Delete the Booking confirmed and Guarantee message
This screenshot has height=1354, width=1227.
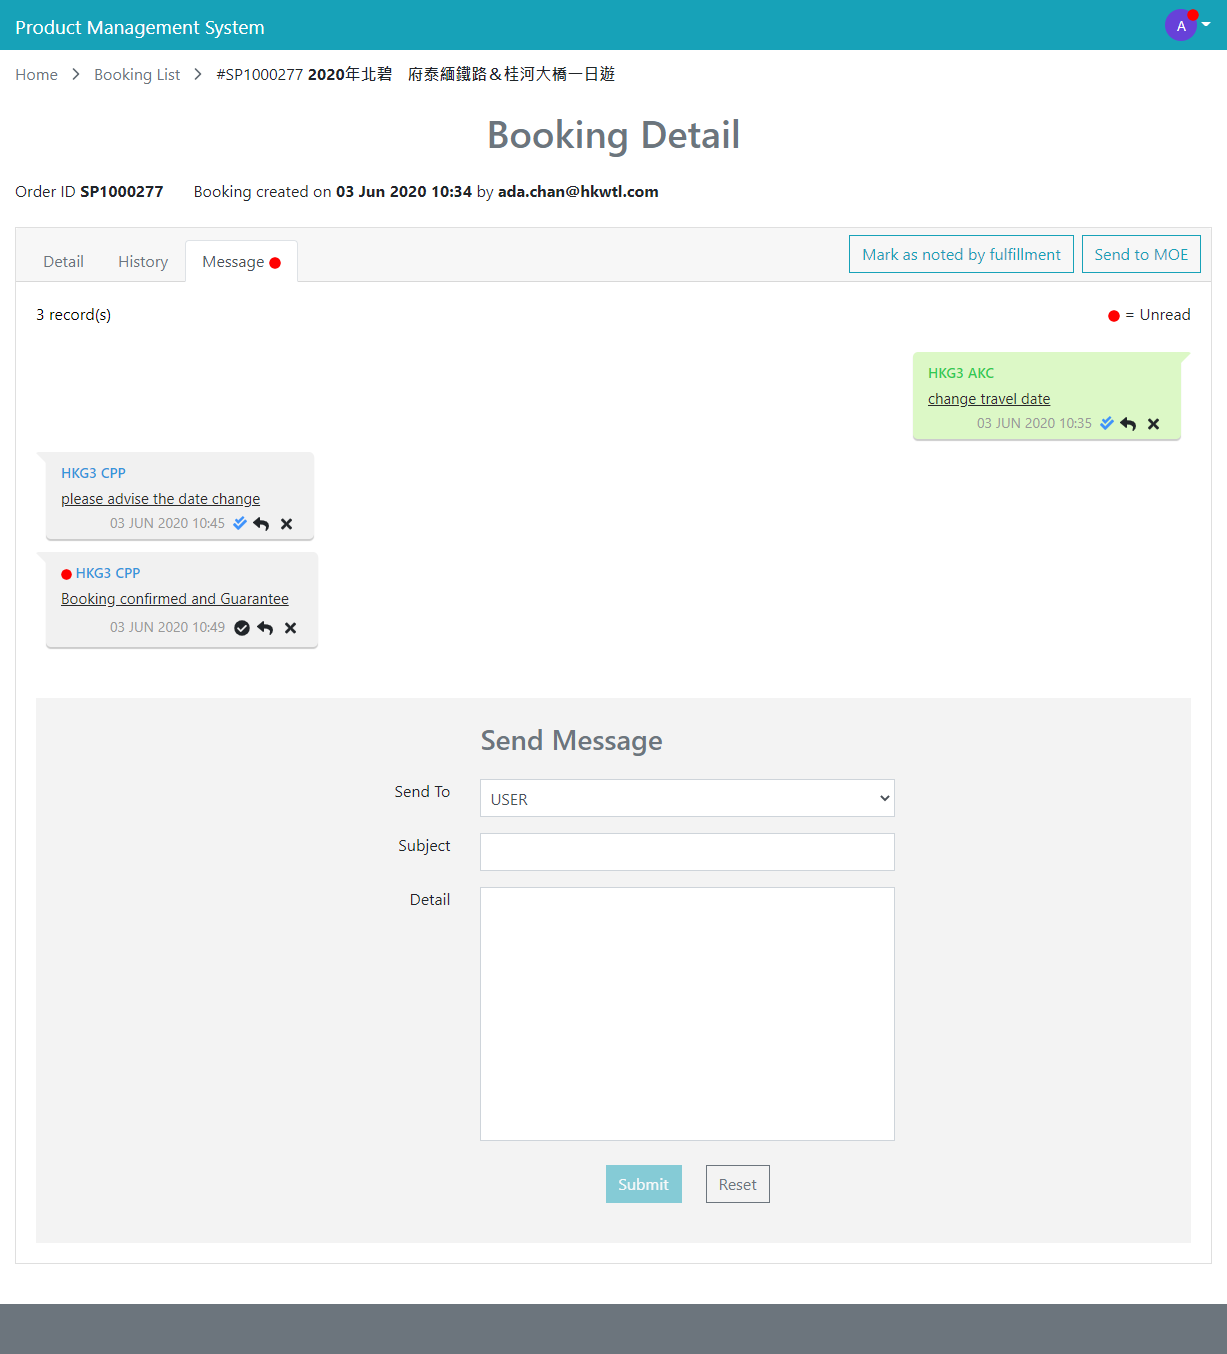[x=290, y=627]
